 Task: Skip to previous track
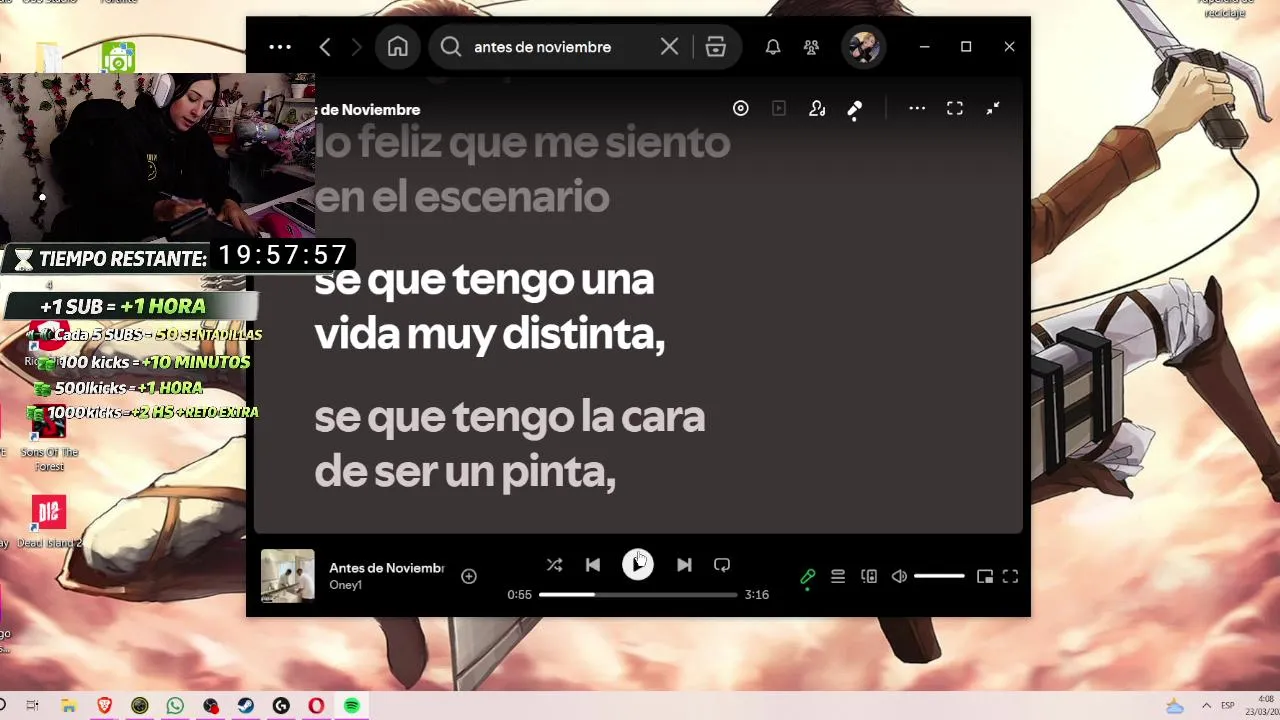(592, 565)
